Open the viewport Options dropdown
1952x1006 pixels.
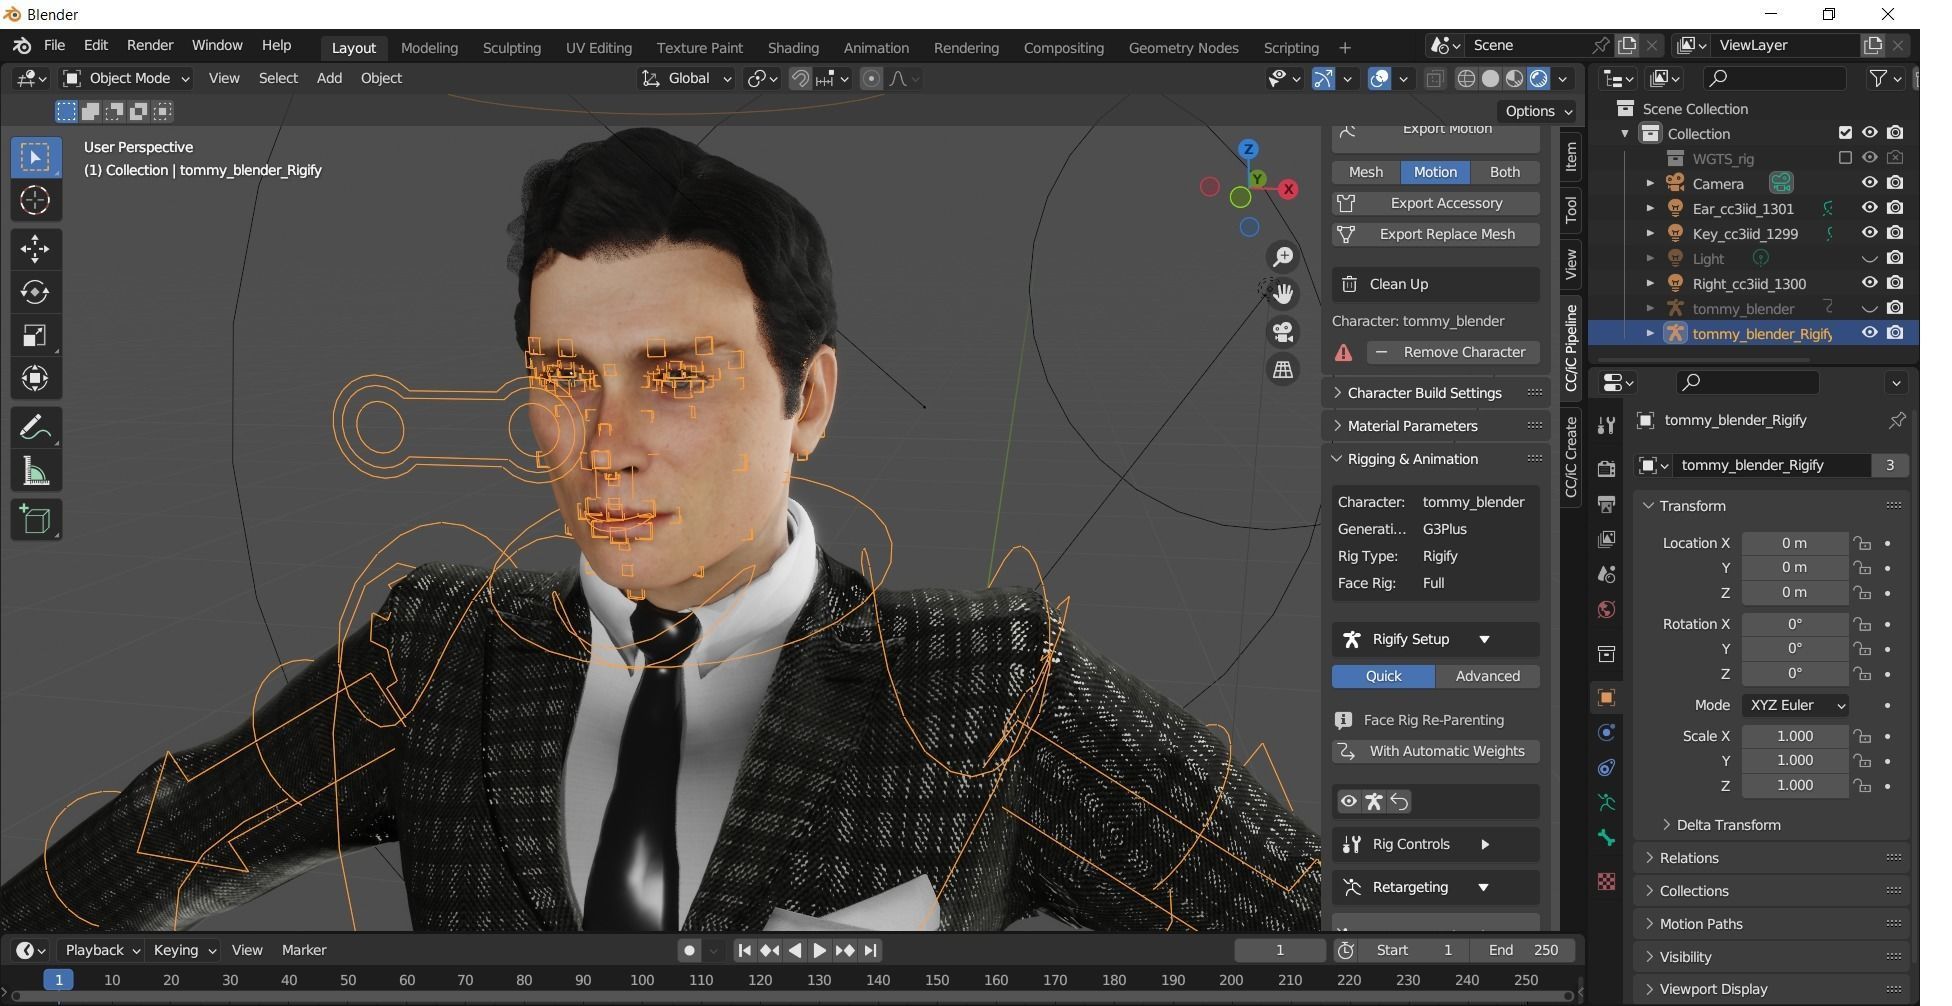(x=1538, y=111)
